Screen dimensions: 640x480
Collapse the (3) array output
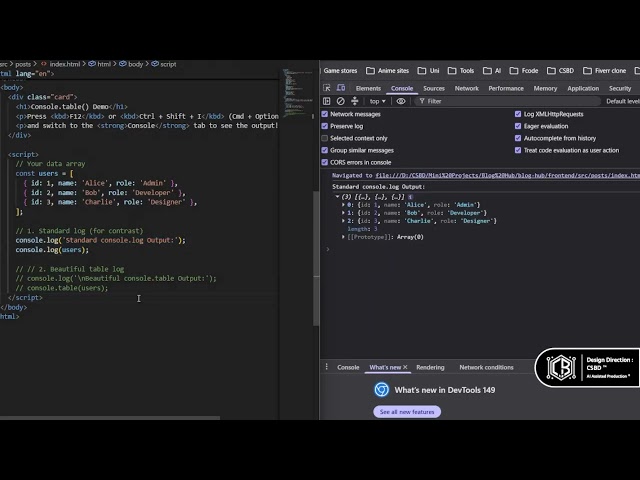[338, 197]
